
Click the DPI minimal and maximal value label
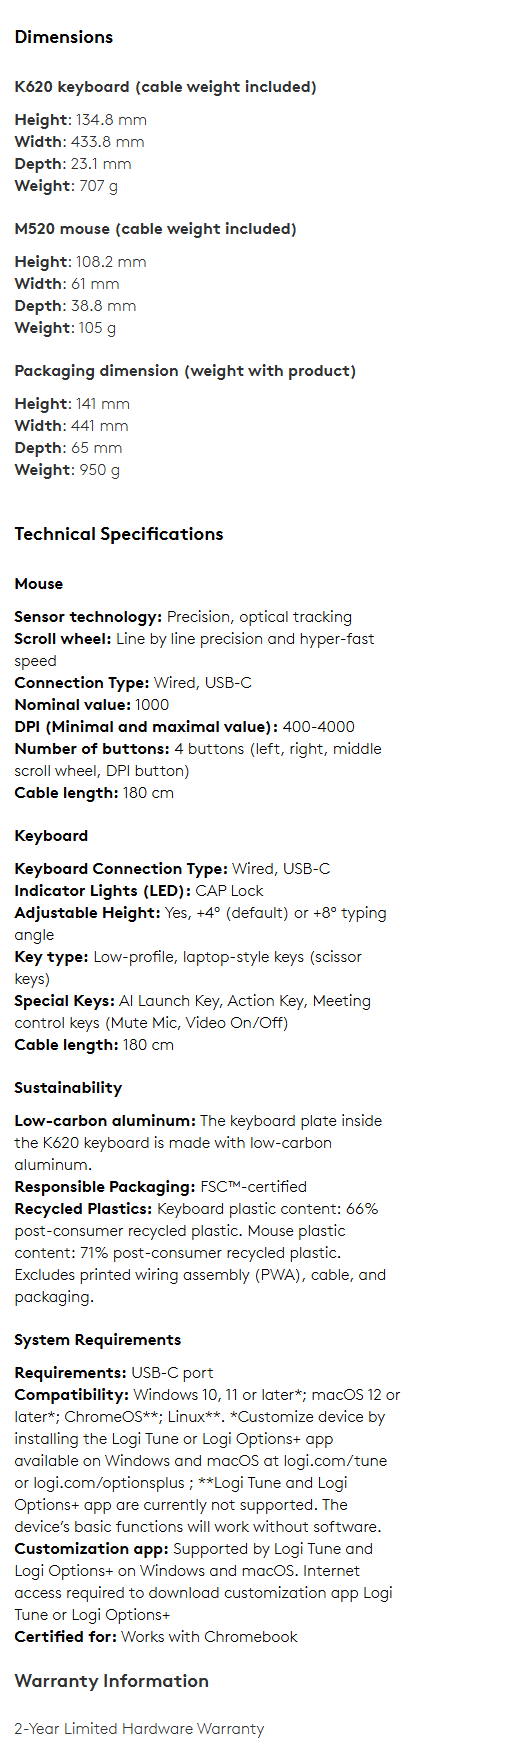tap(146, 727)
